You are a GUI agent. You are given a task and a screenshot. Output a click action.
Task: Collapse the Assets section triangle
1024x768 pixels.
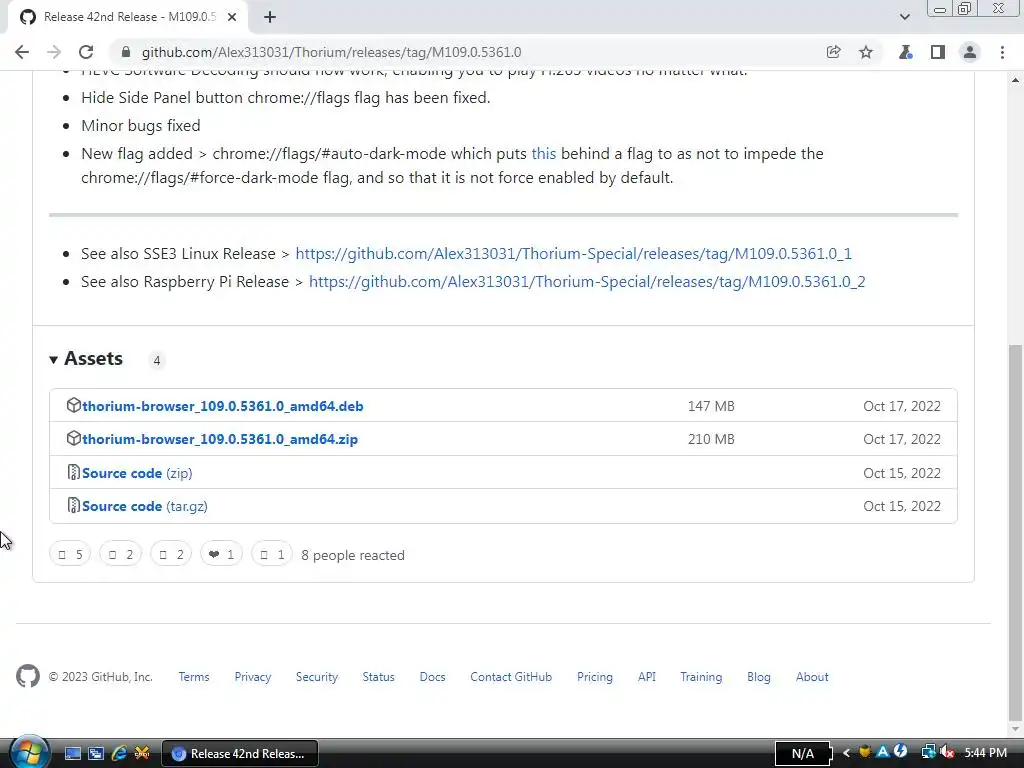point(54,359)
